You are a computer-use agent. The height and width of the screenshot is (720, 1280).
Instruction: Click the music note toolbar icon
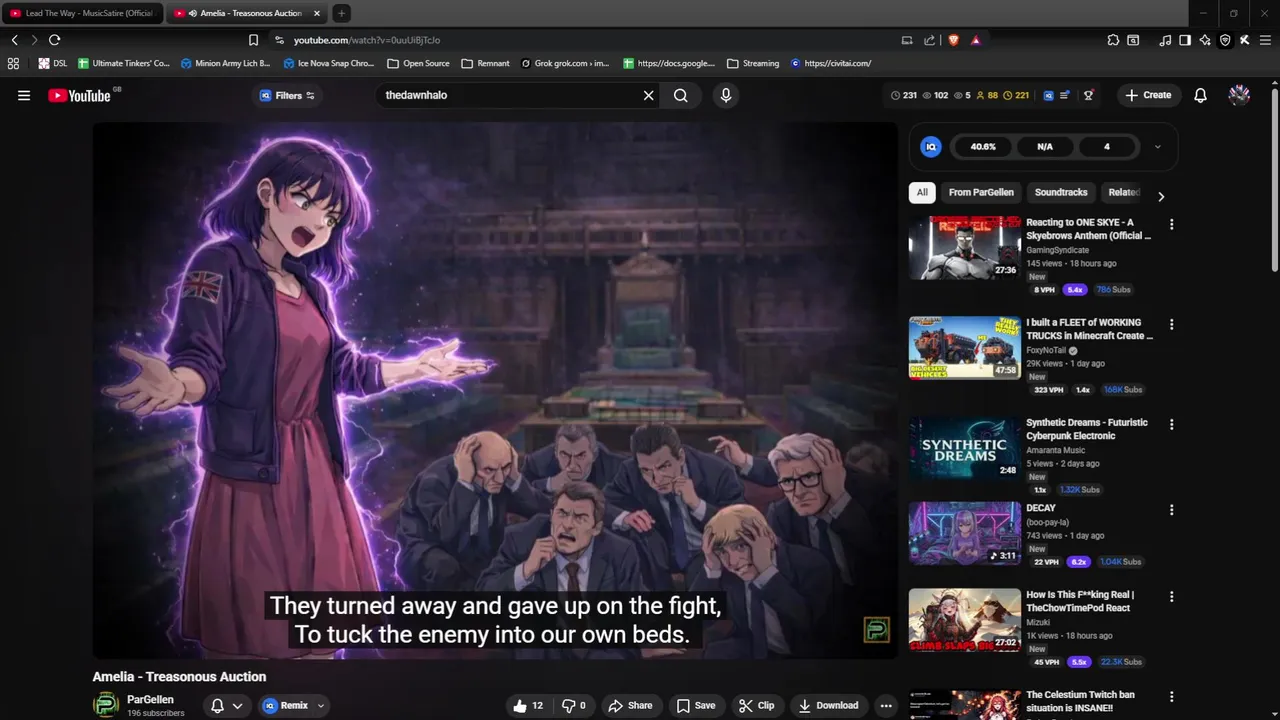(1165, 40)
